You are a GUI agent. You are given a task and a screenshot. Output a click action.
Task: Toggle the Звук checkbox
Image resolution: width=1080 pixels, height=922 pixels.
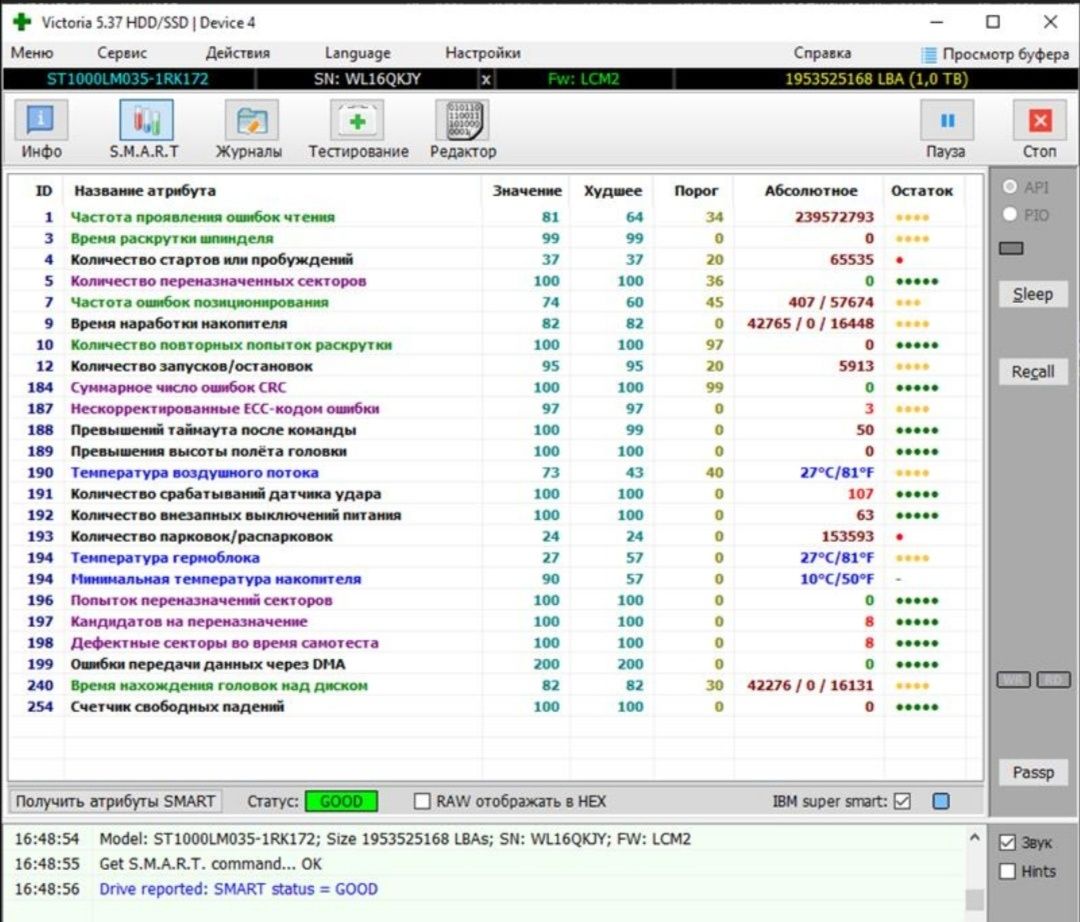pyautogui.click(x=1007, y=842)
